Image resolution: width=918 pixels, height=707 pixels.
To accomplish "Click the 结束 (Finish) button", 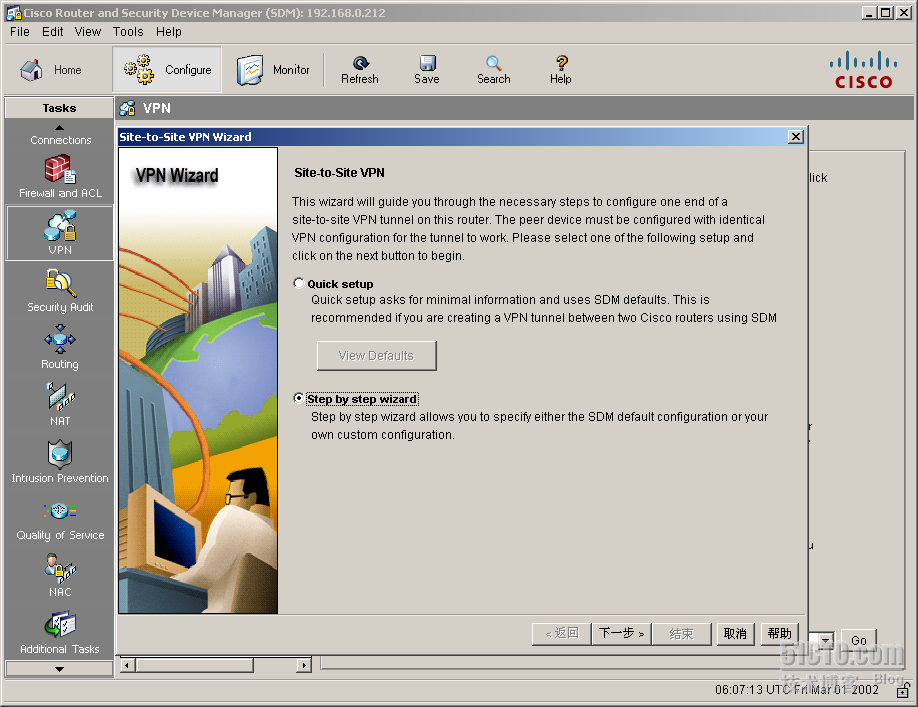I will point(681,634).
